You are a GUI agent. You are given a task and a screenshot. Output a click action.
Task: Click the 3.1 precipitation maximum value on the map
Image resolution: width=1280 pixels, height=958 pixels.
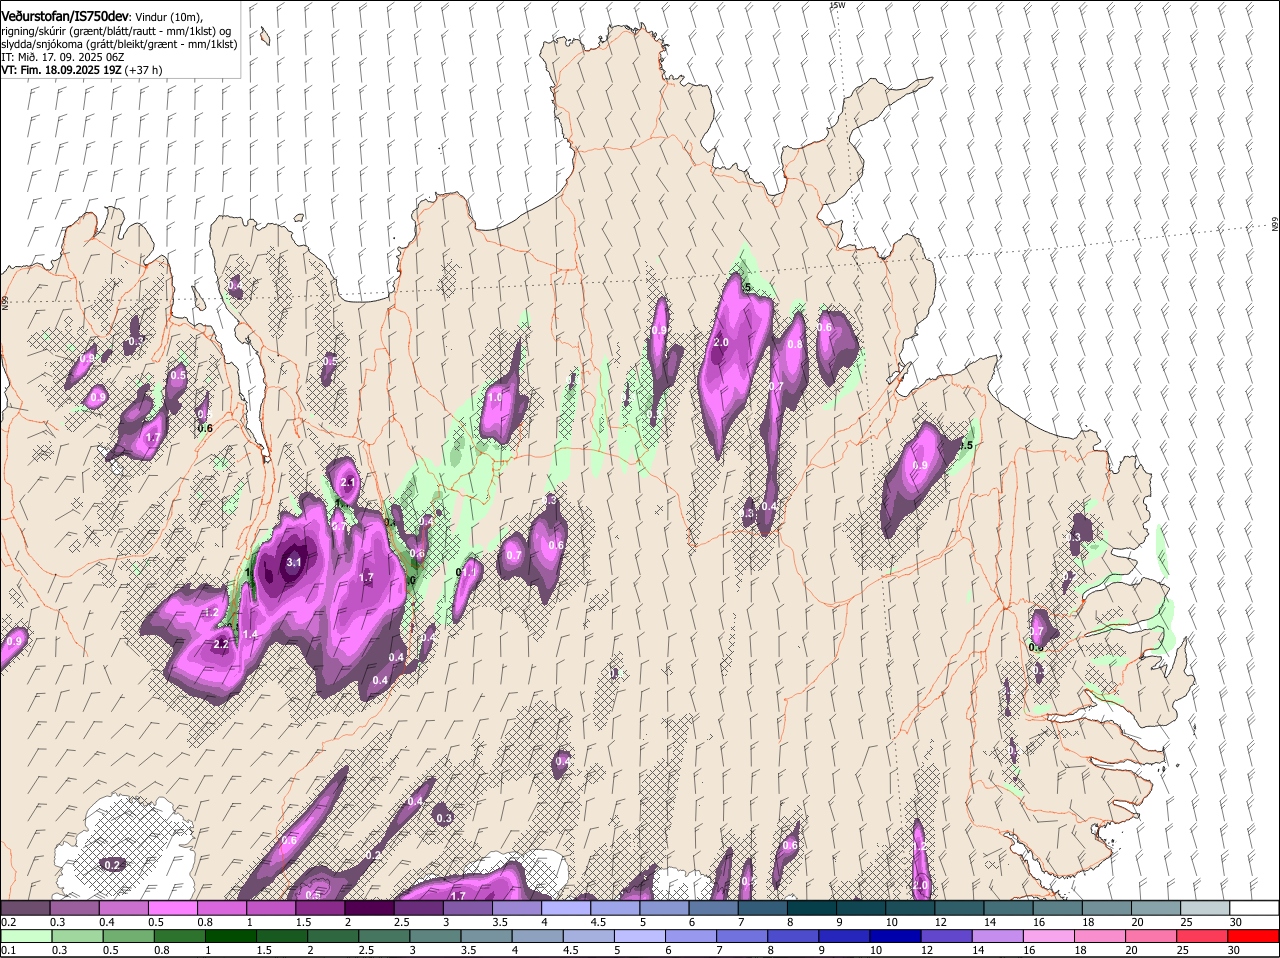293,563
